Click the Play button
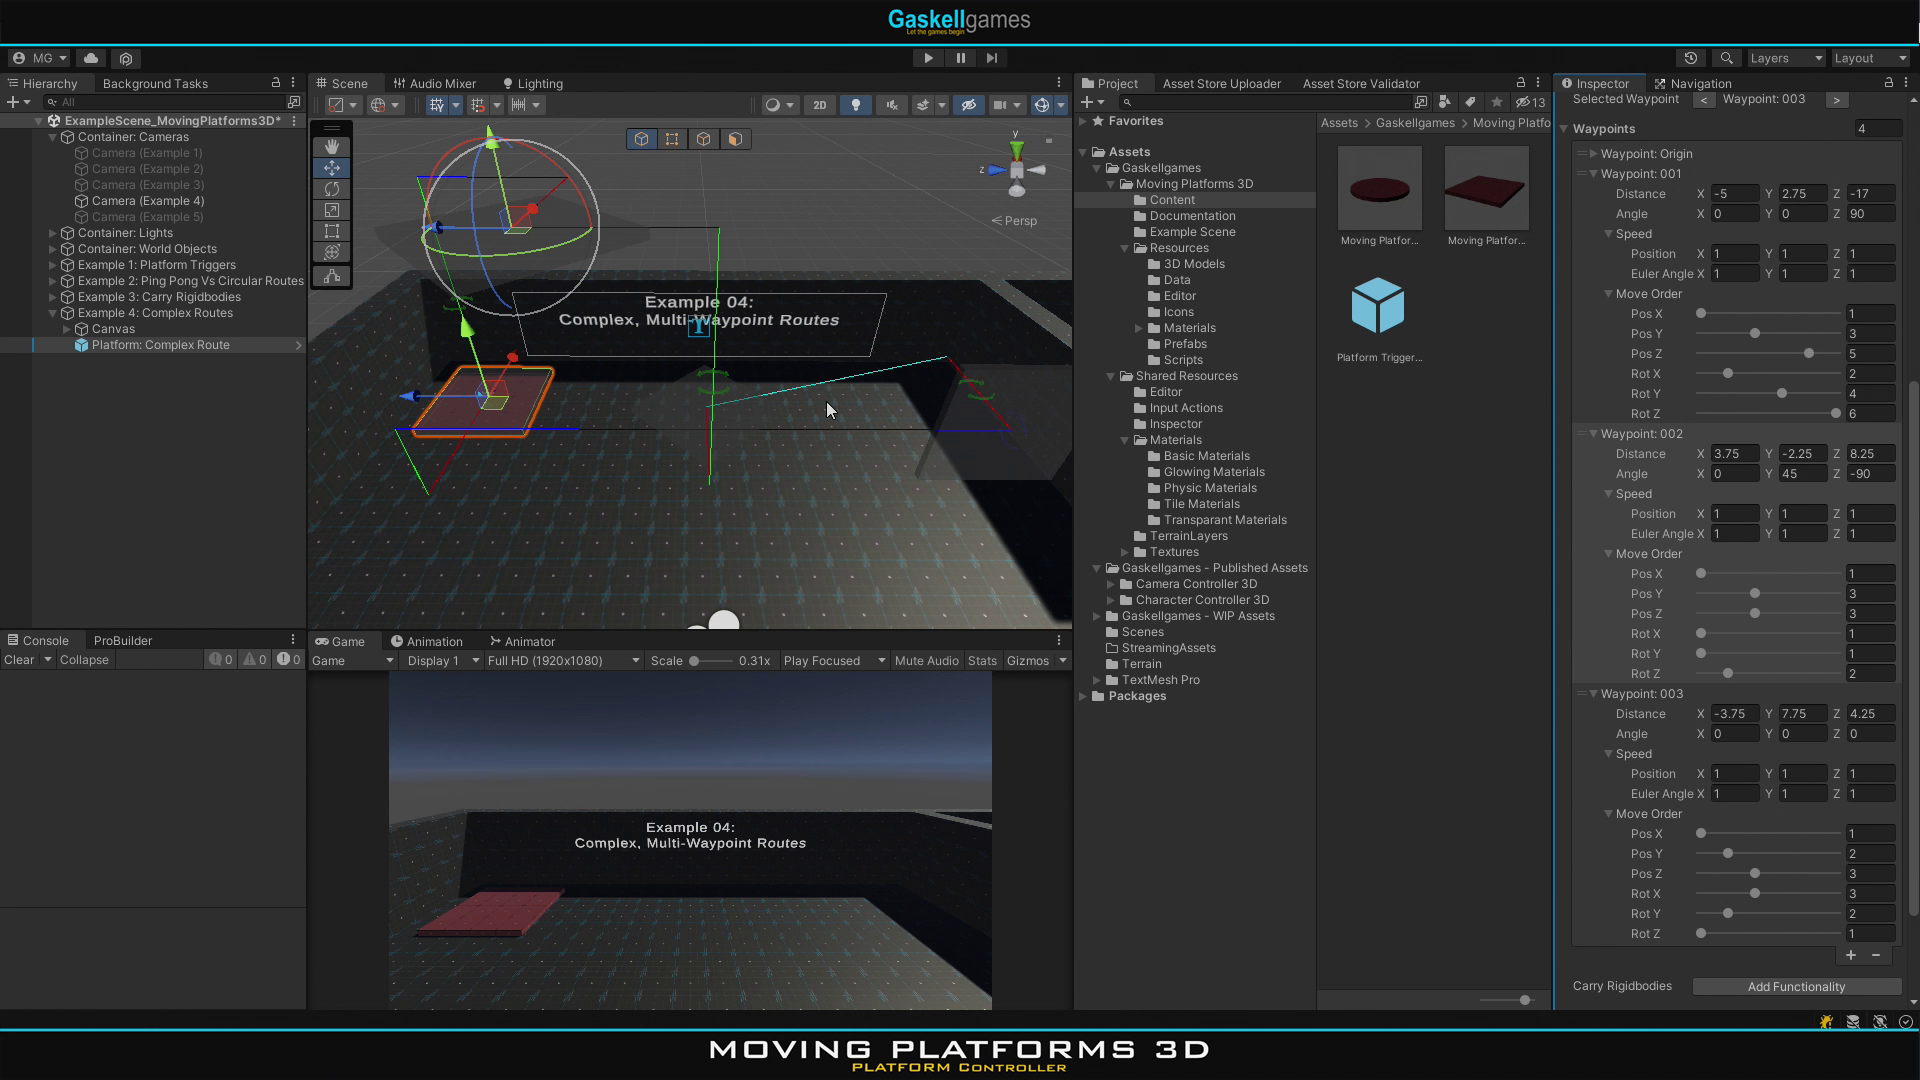 tap(928, 58)
